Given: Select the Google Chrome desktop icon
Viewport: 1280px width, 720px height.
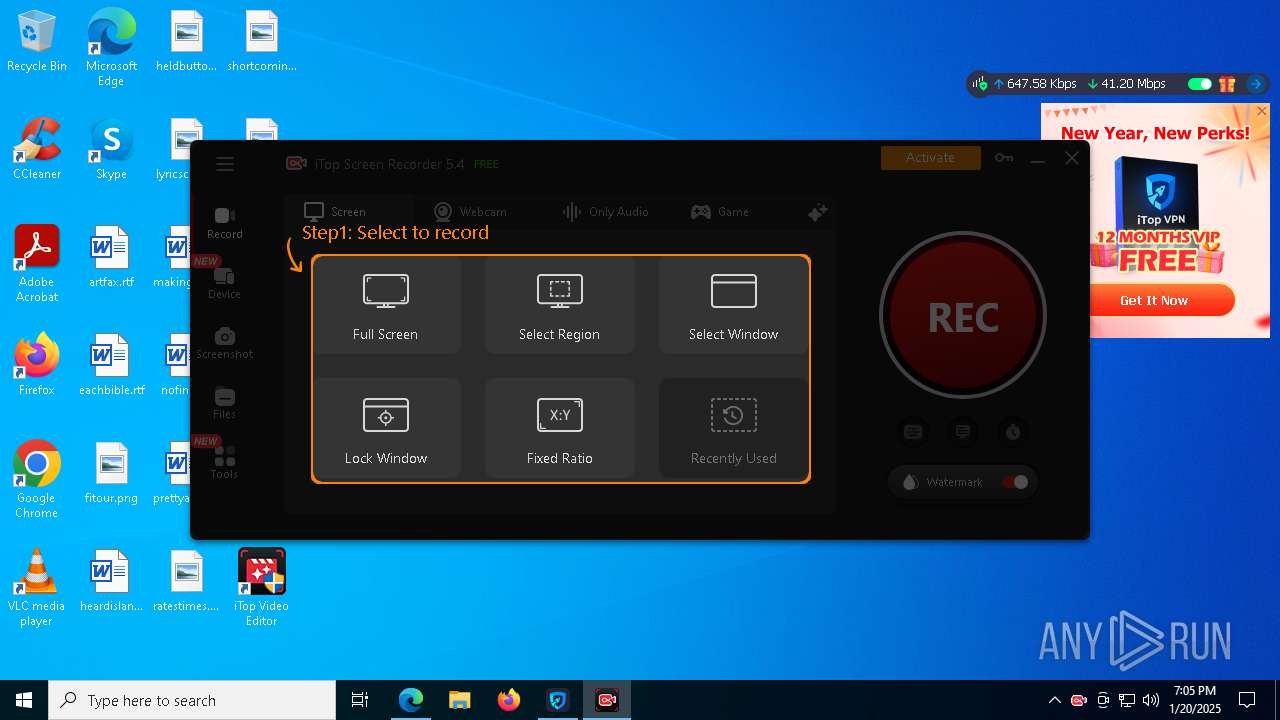Looking at the screenshot, I should [x=37, y=480].
